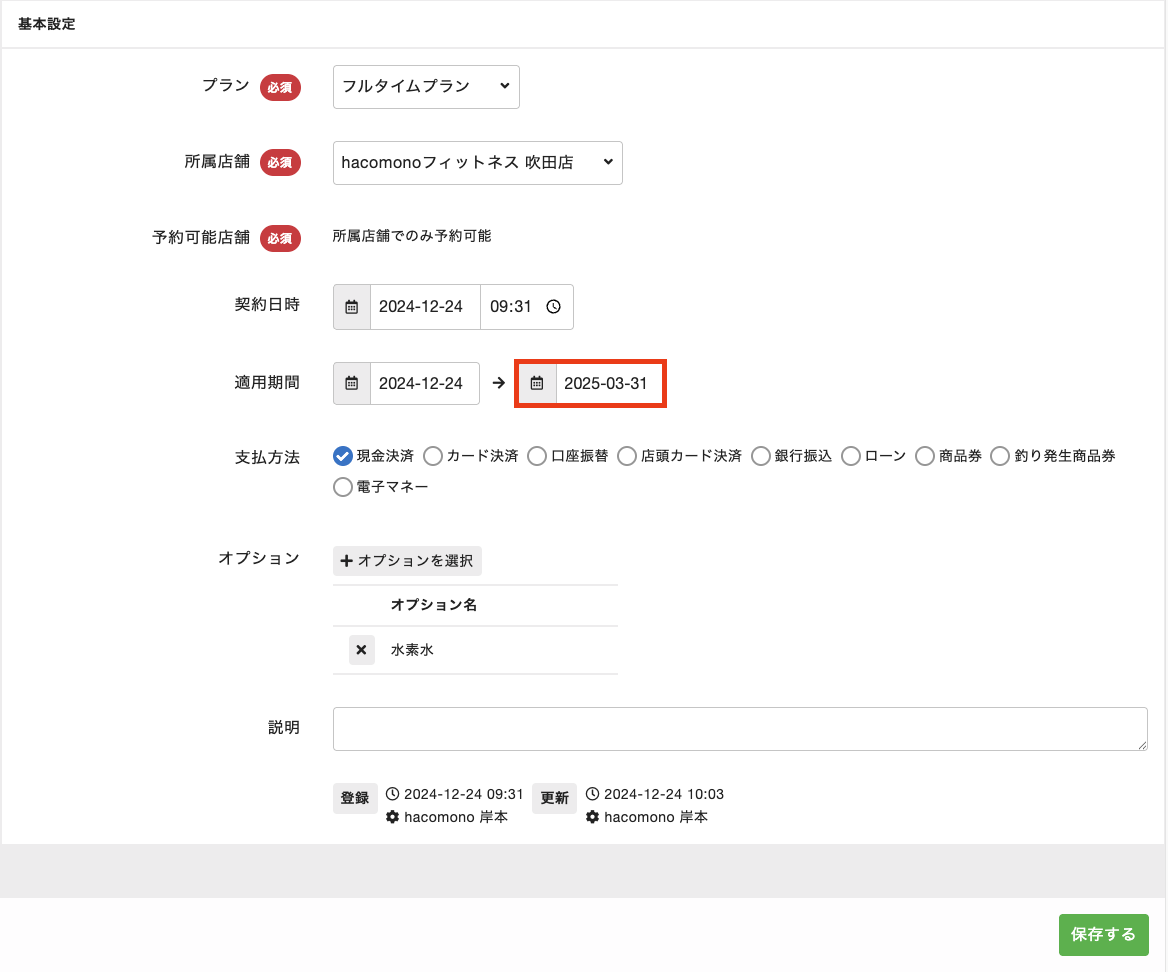Choose 口座振替 payment option
The image size is (1168, 972).
tap(538, 456)
